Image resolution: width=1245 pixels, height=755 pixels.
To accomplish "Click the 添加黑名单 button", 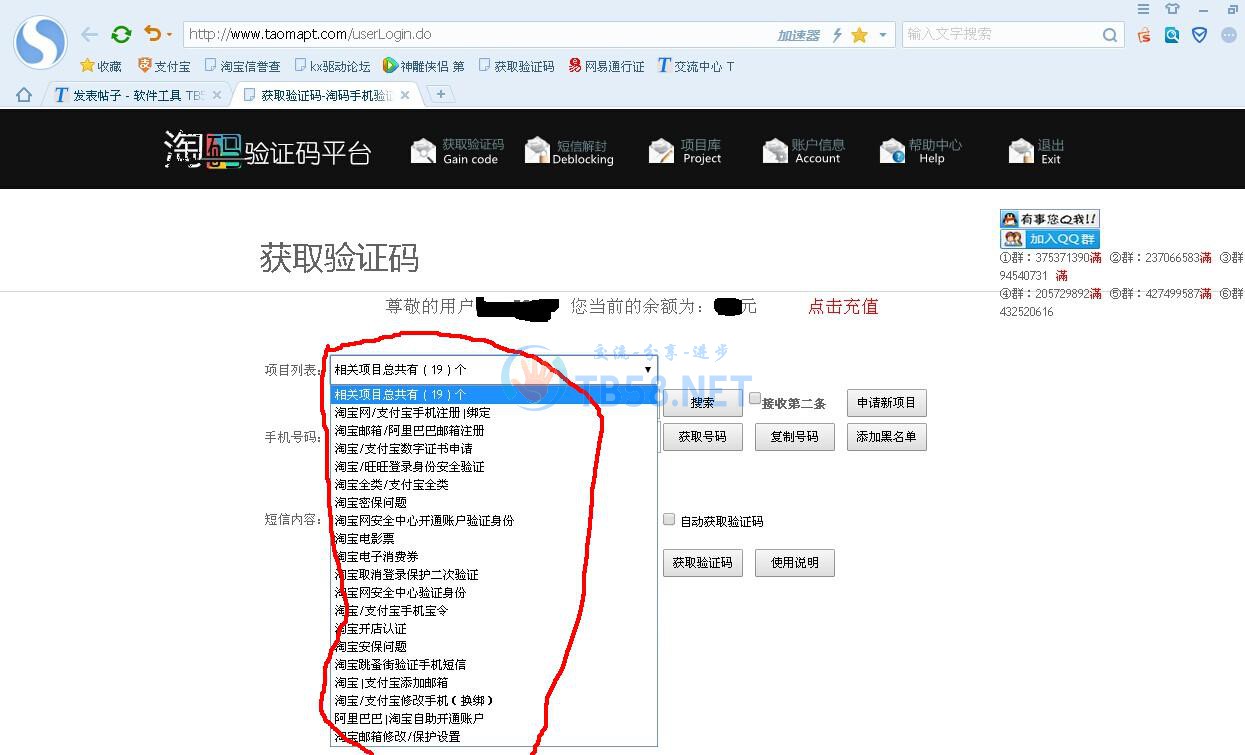I will click(x=887, y=437).
